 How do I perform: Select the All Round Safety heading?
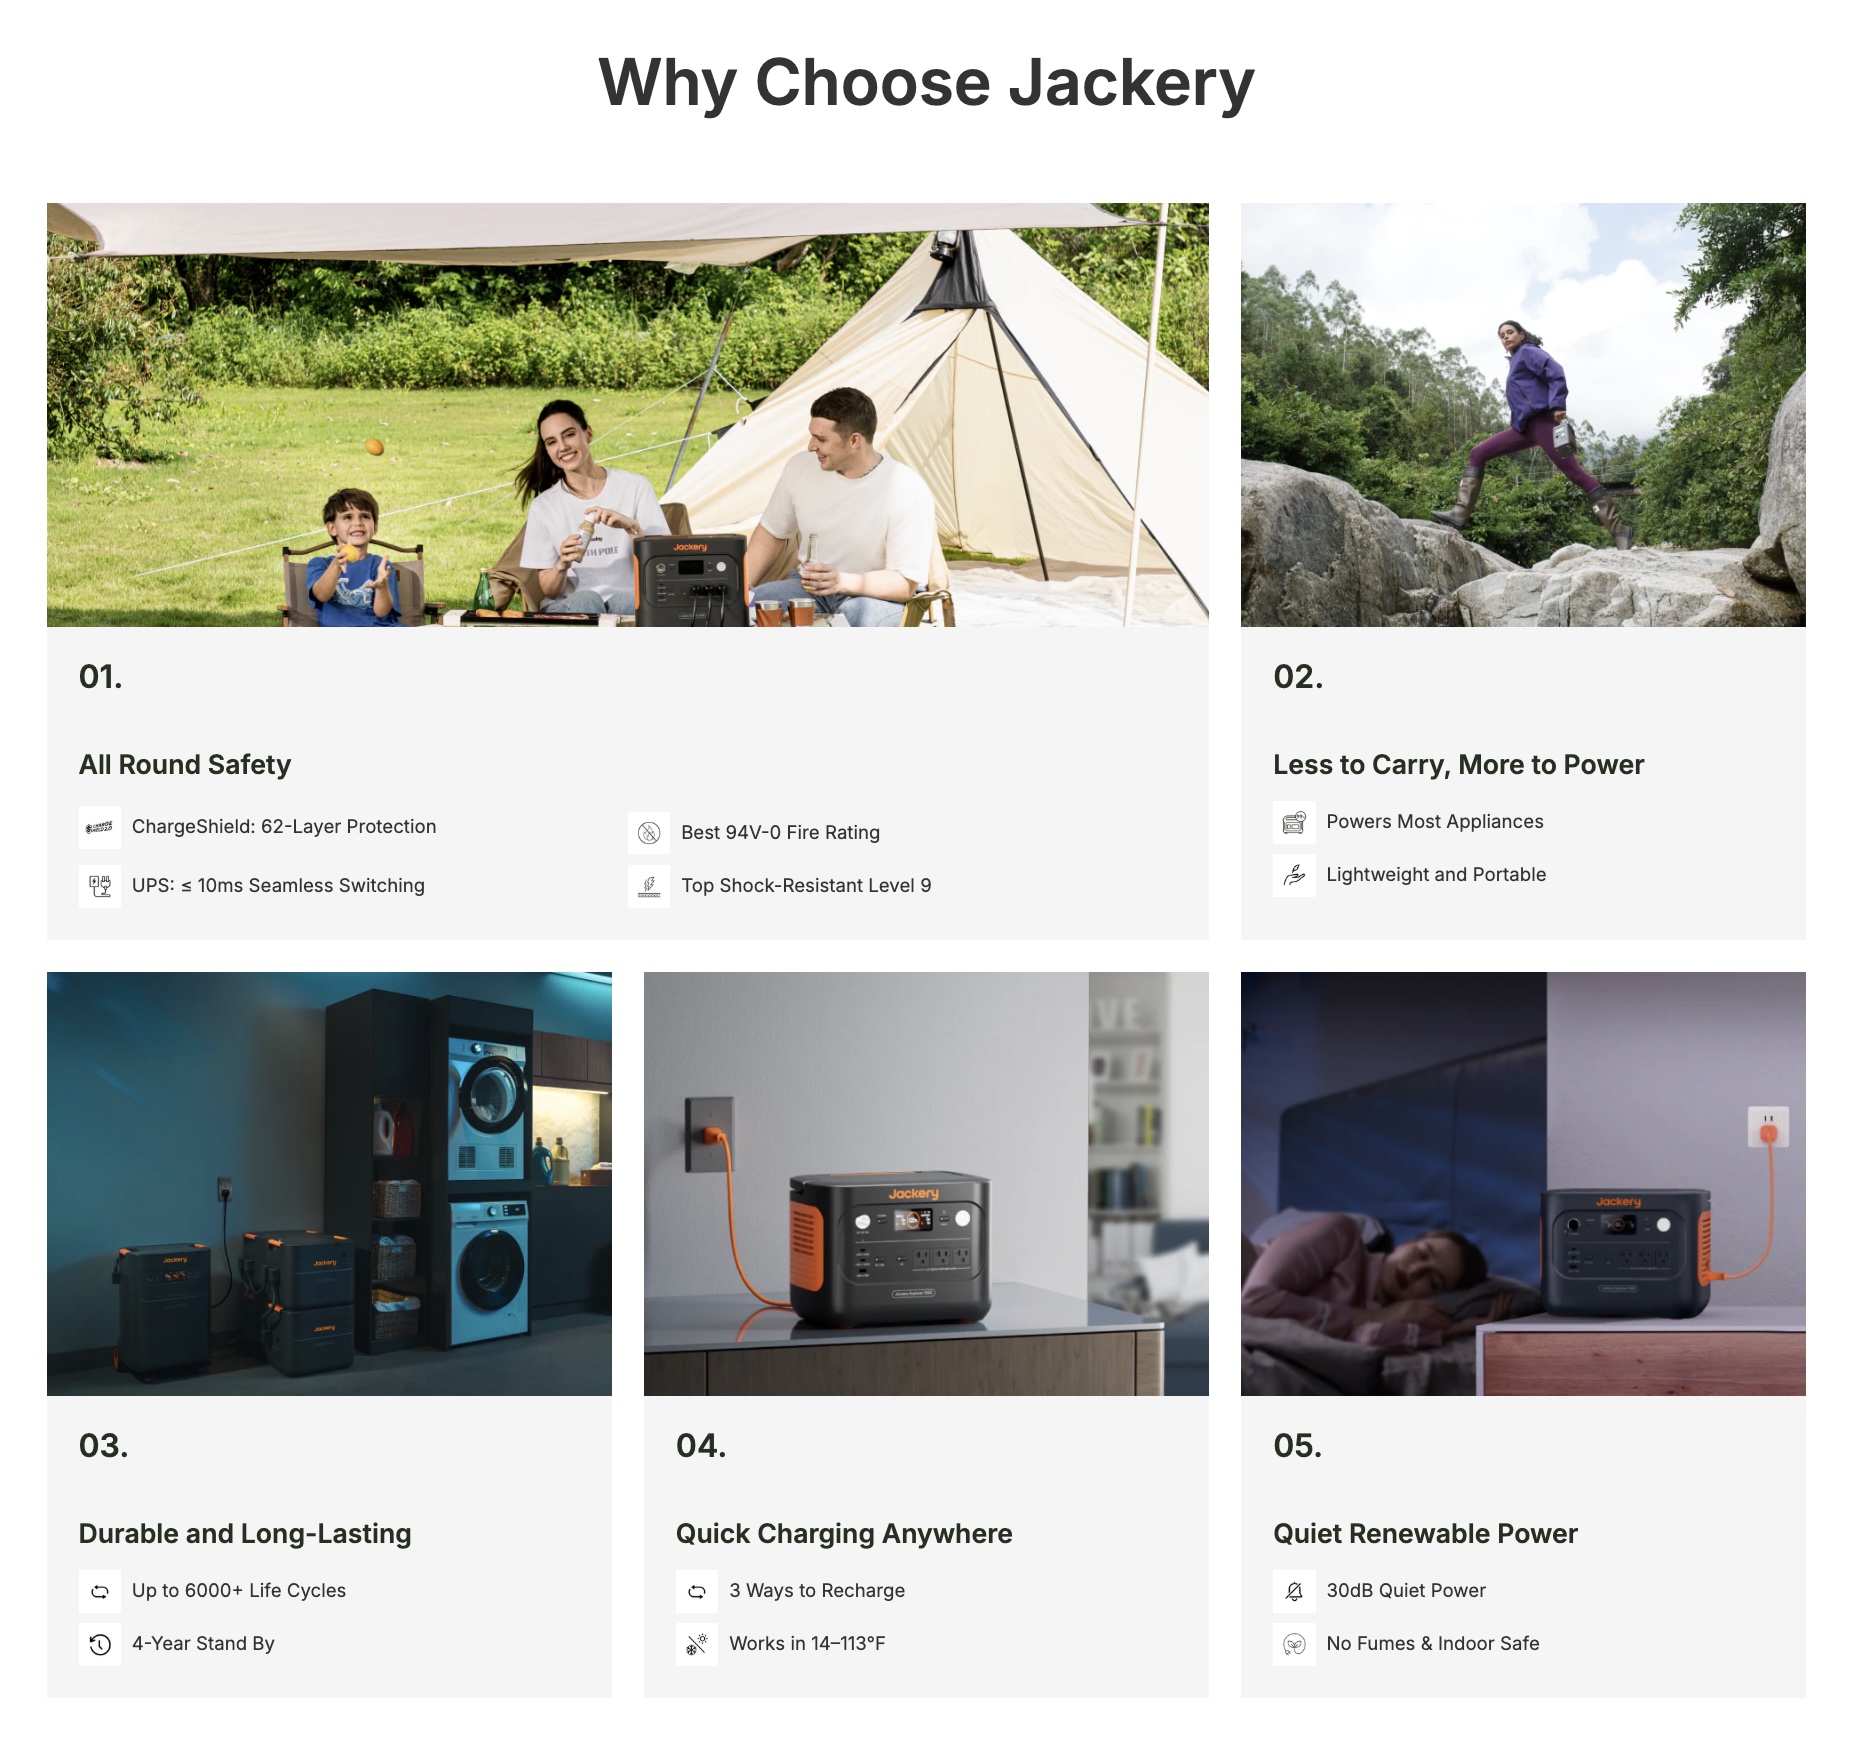coord(185,765)
